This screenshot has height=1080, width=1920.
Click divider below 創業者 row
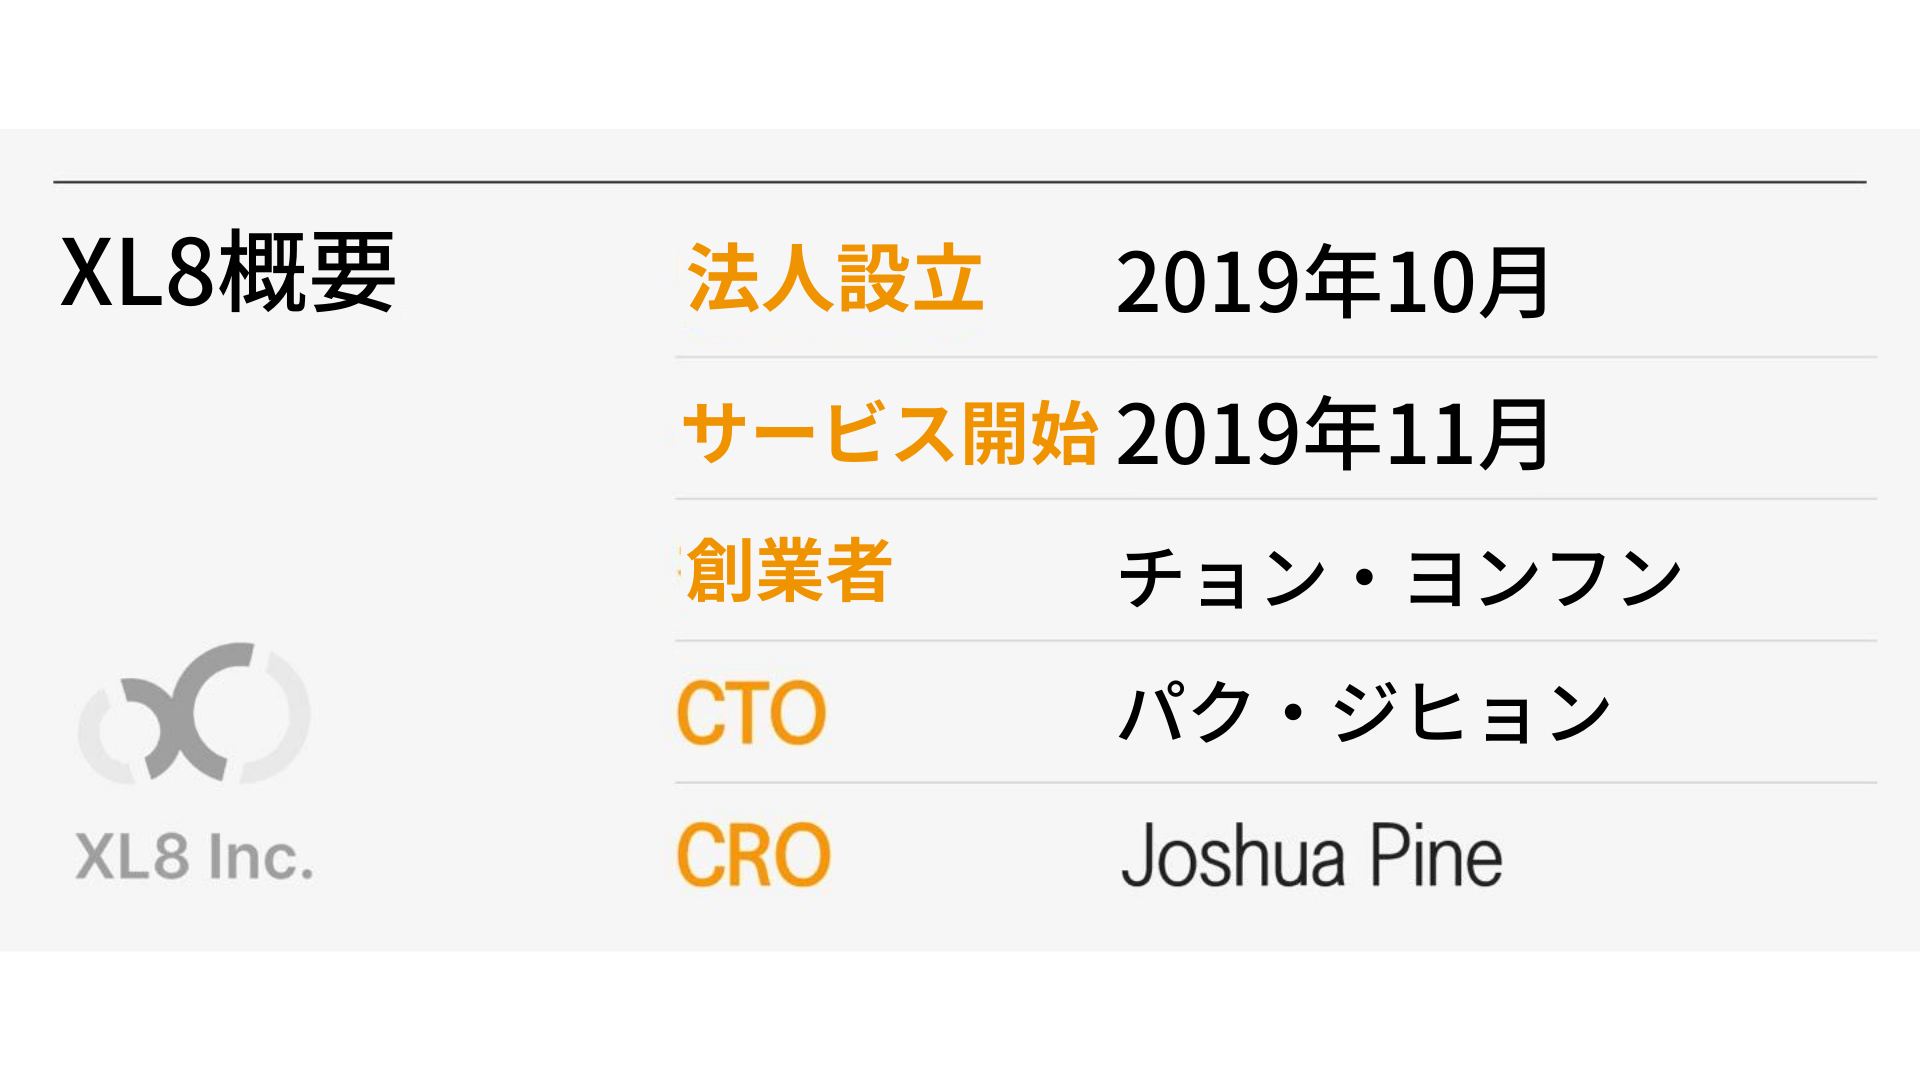[x=1276, y=641]
